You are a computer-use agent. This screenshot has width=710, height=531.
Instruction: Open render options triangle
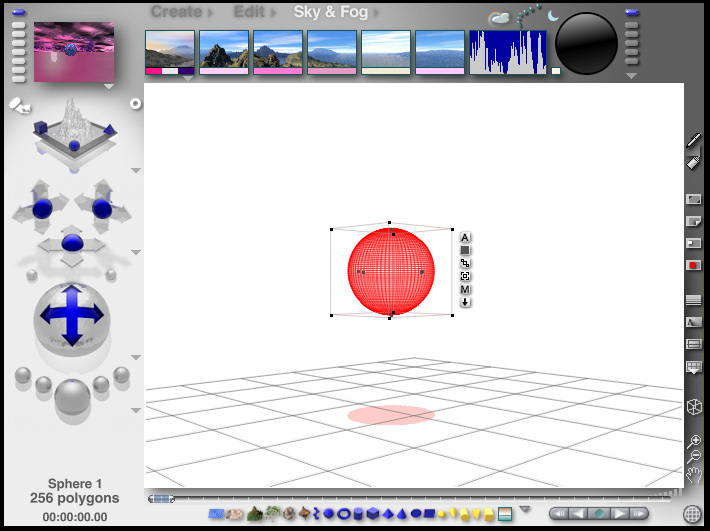(136, 411)
